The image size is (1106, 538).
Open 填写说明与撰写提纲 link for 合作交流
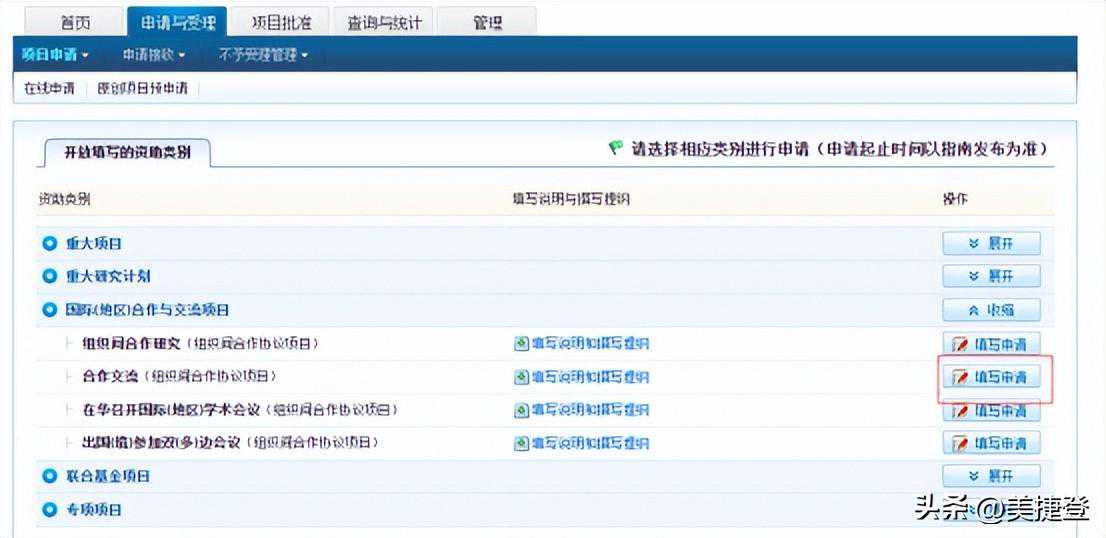[x=590, y=377]
